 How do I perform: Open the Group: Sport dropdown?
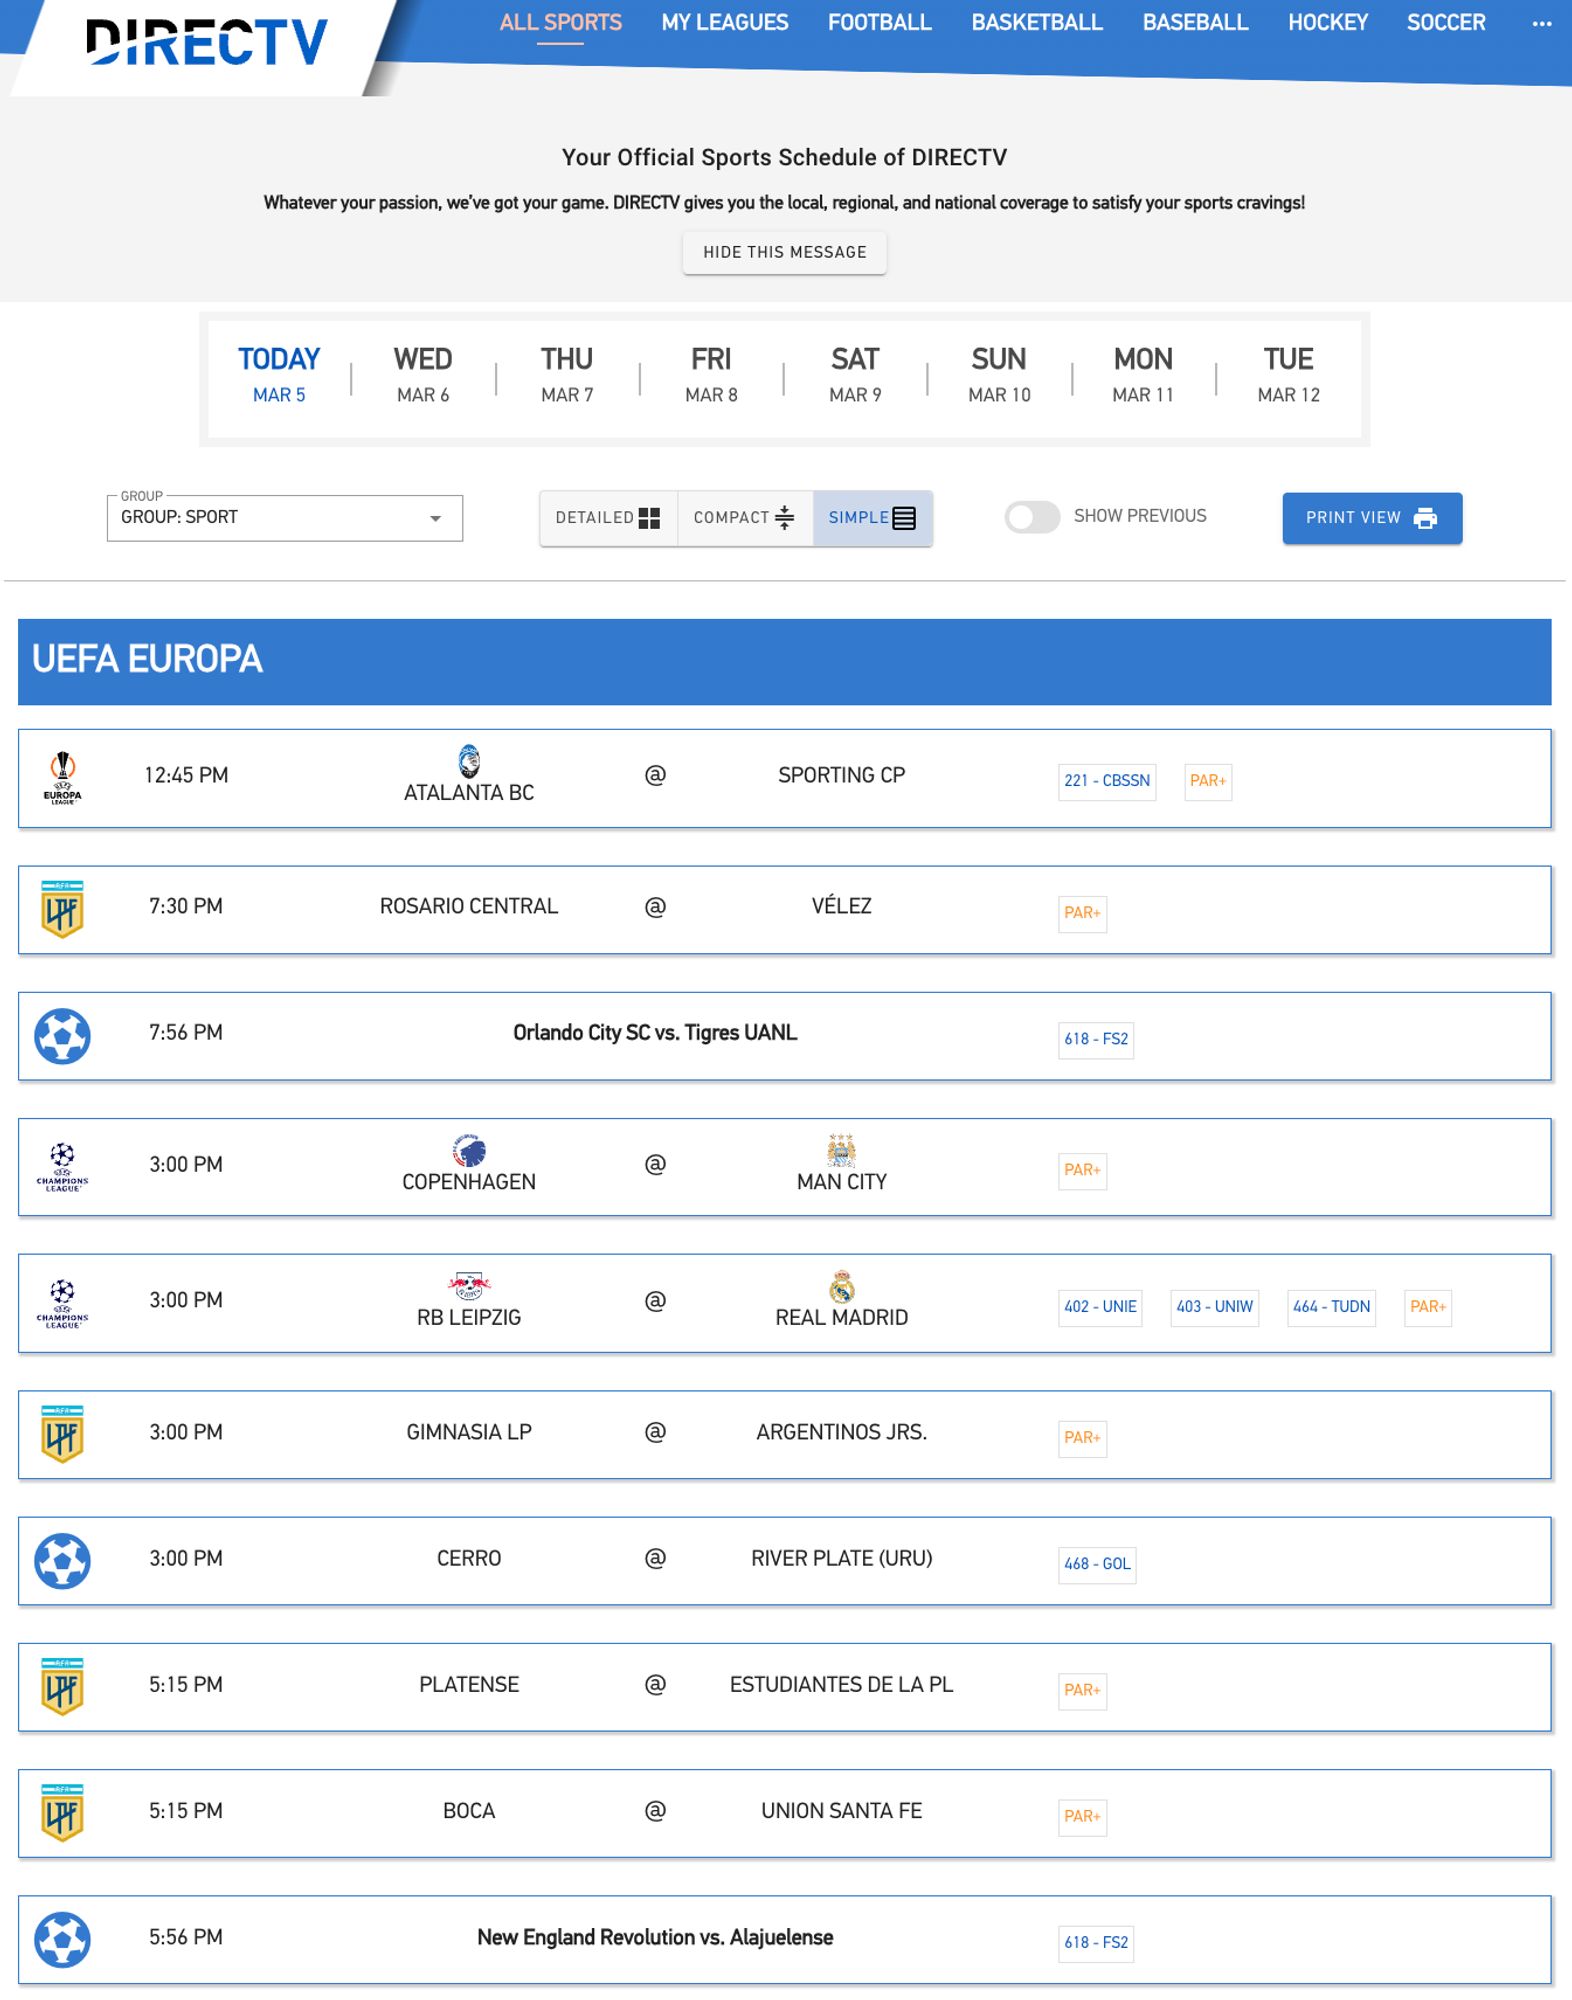click(x=285, y=518)
